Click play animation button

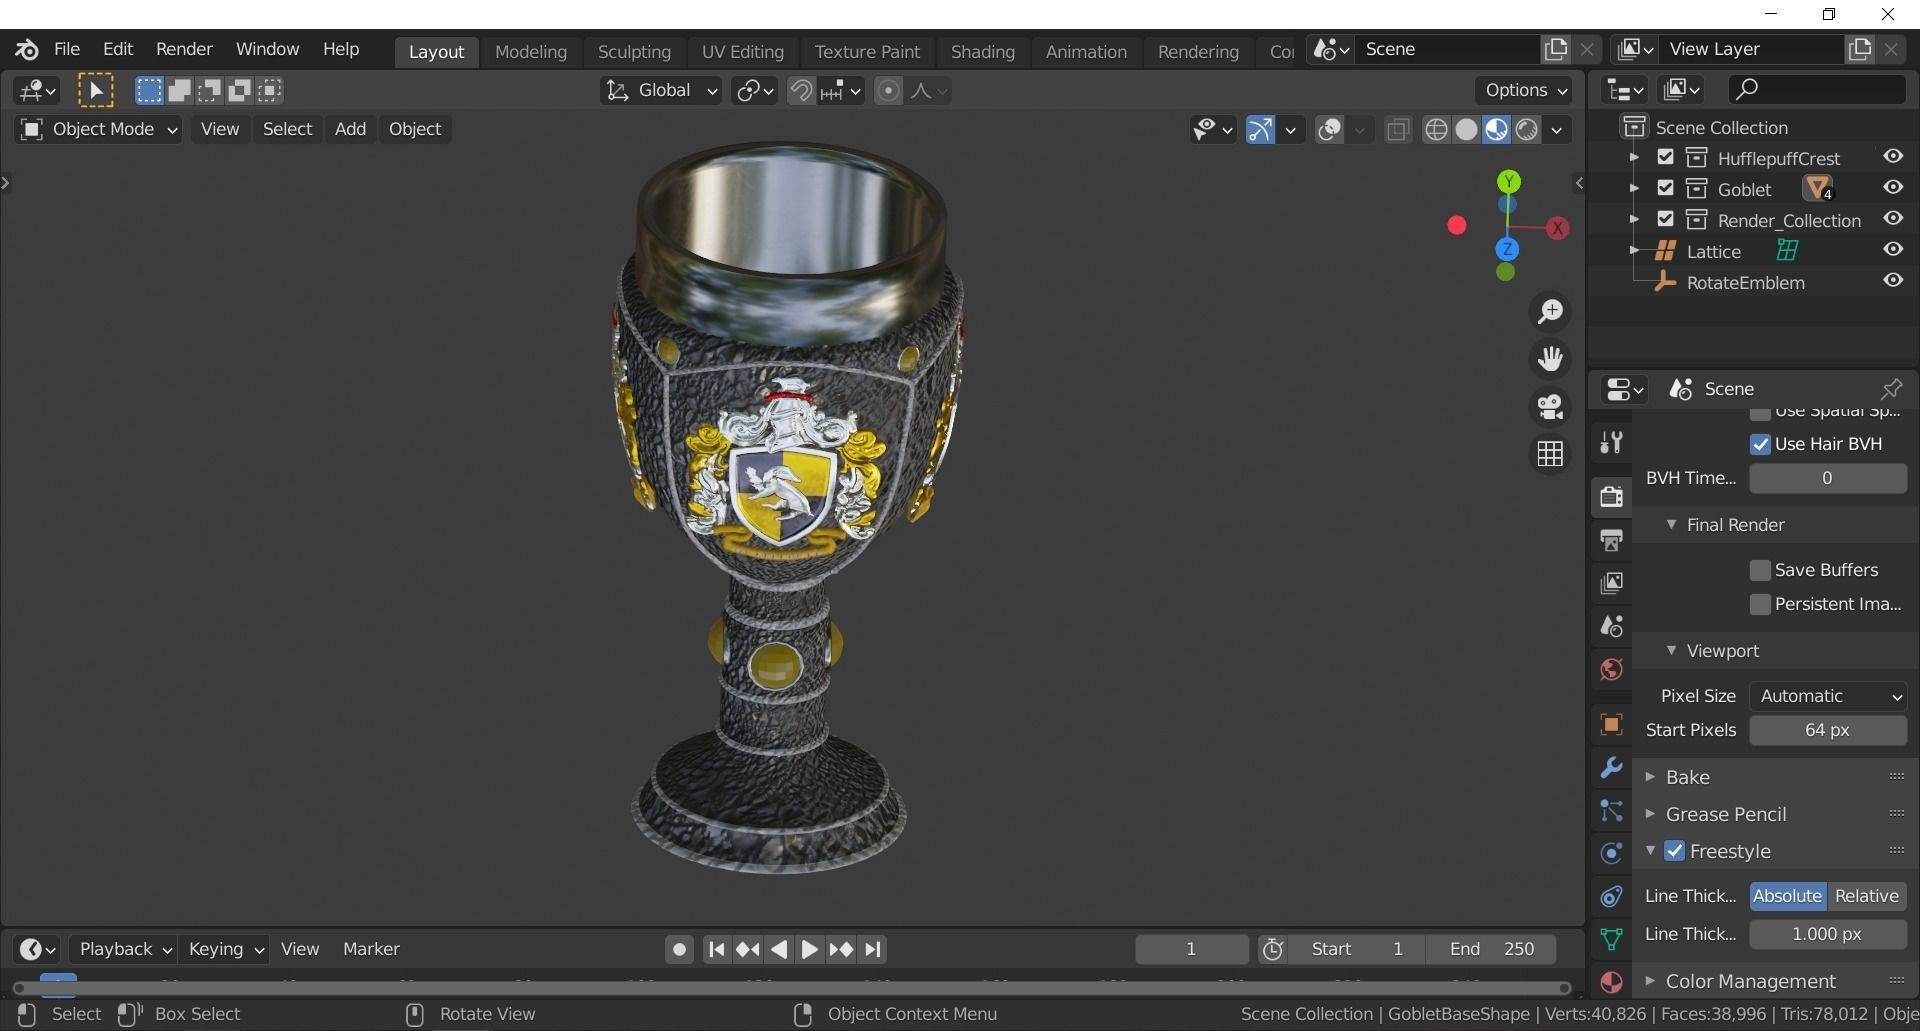(810, 949)
